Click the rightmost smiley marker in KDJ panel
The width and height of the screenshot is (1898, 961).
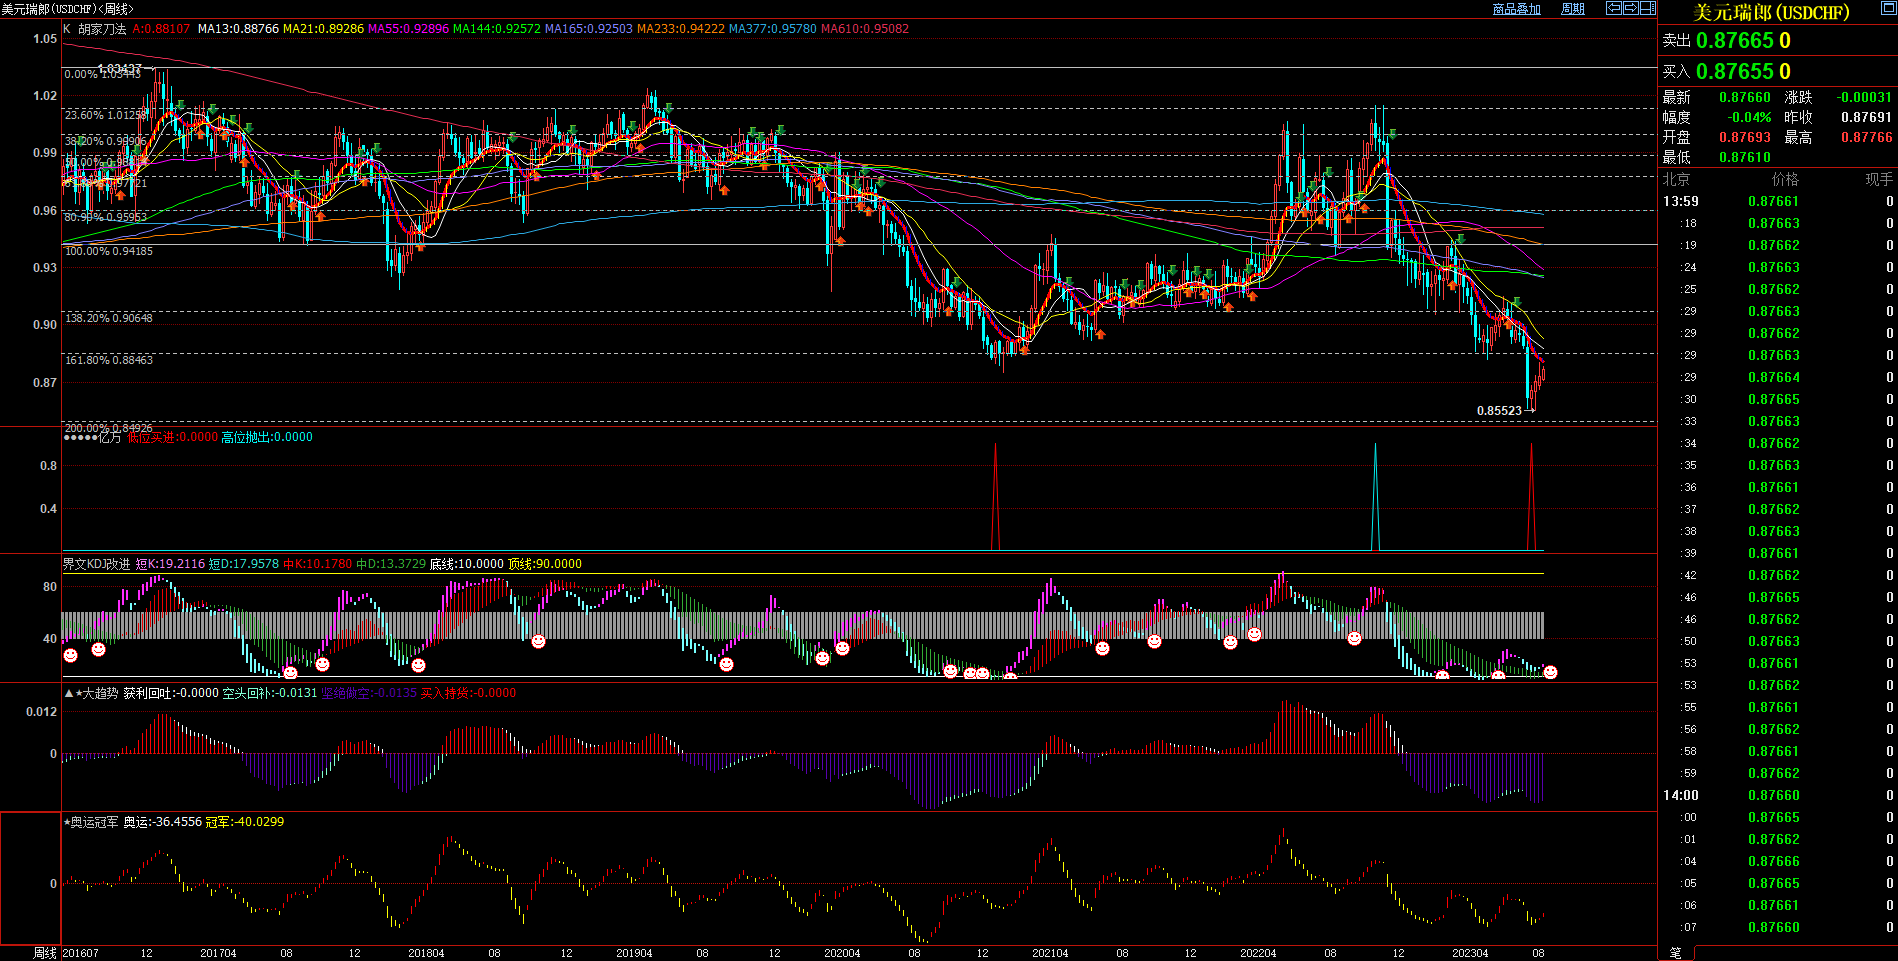tap(1550, 673)
